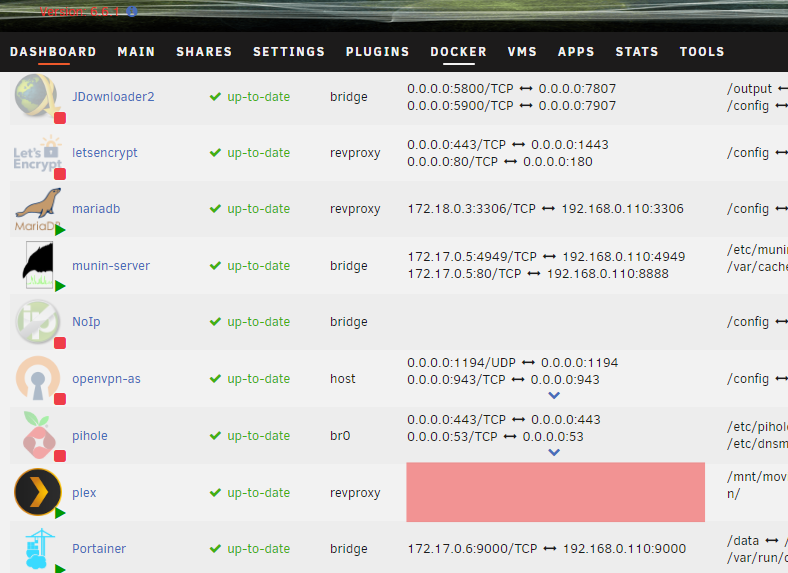788x573 pixels.
Task: Expand more port mappings for pihole
Action: click(x=554, y=452)
